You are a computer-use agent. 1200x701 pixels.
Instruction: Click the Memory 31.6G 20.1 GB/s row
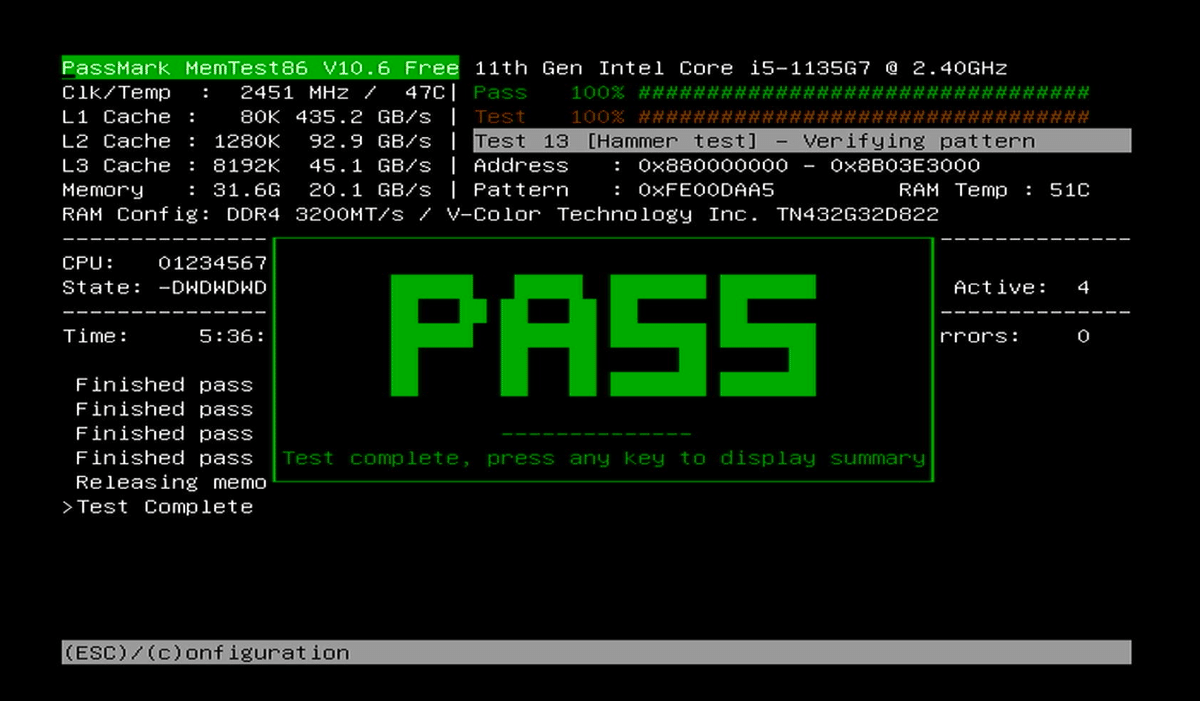(x=246, y=190)
